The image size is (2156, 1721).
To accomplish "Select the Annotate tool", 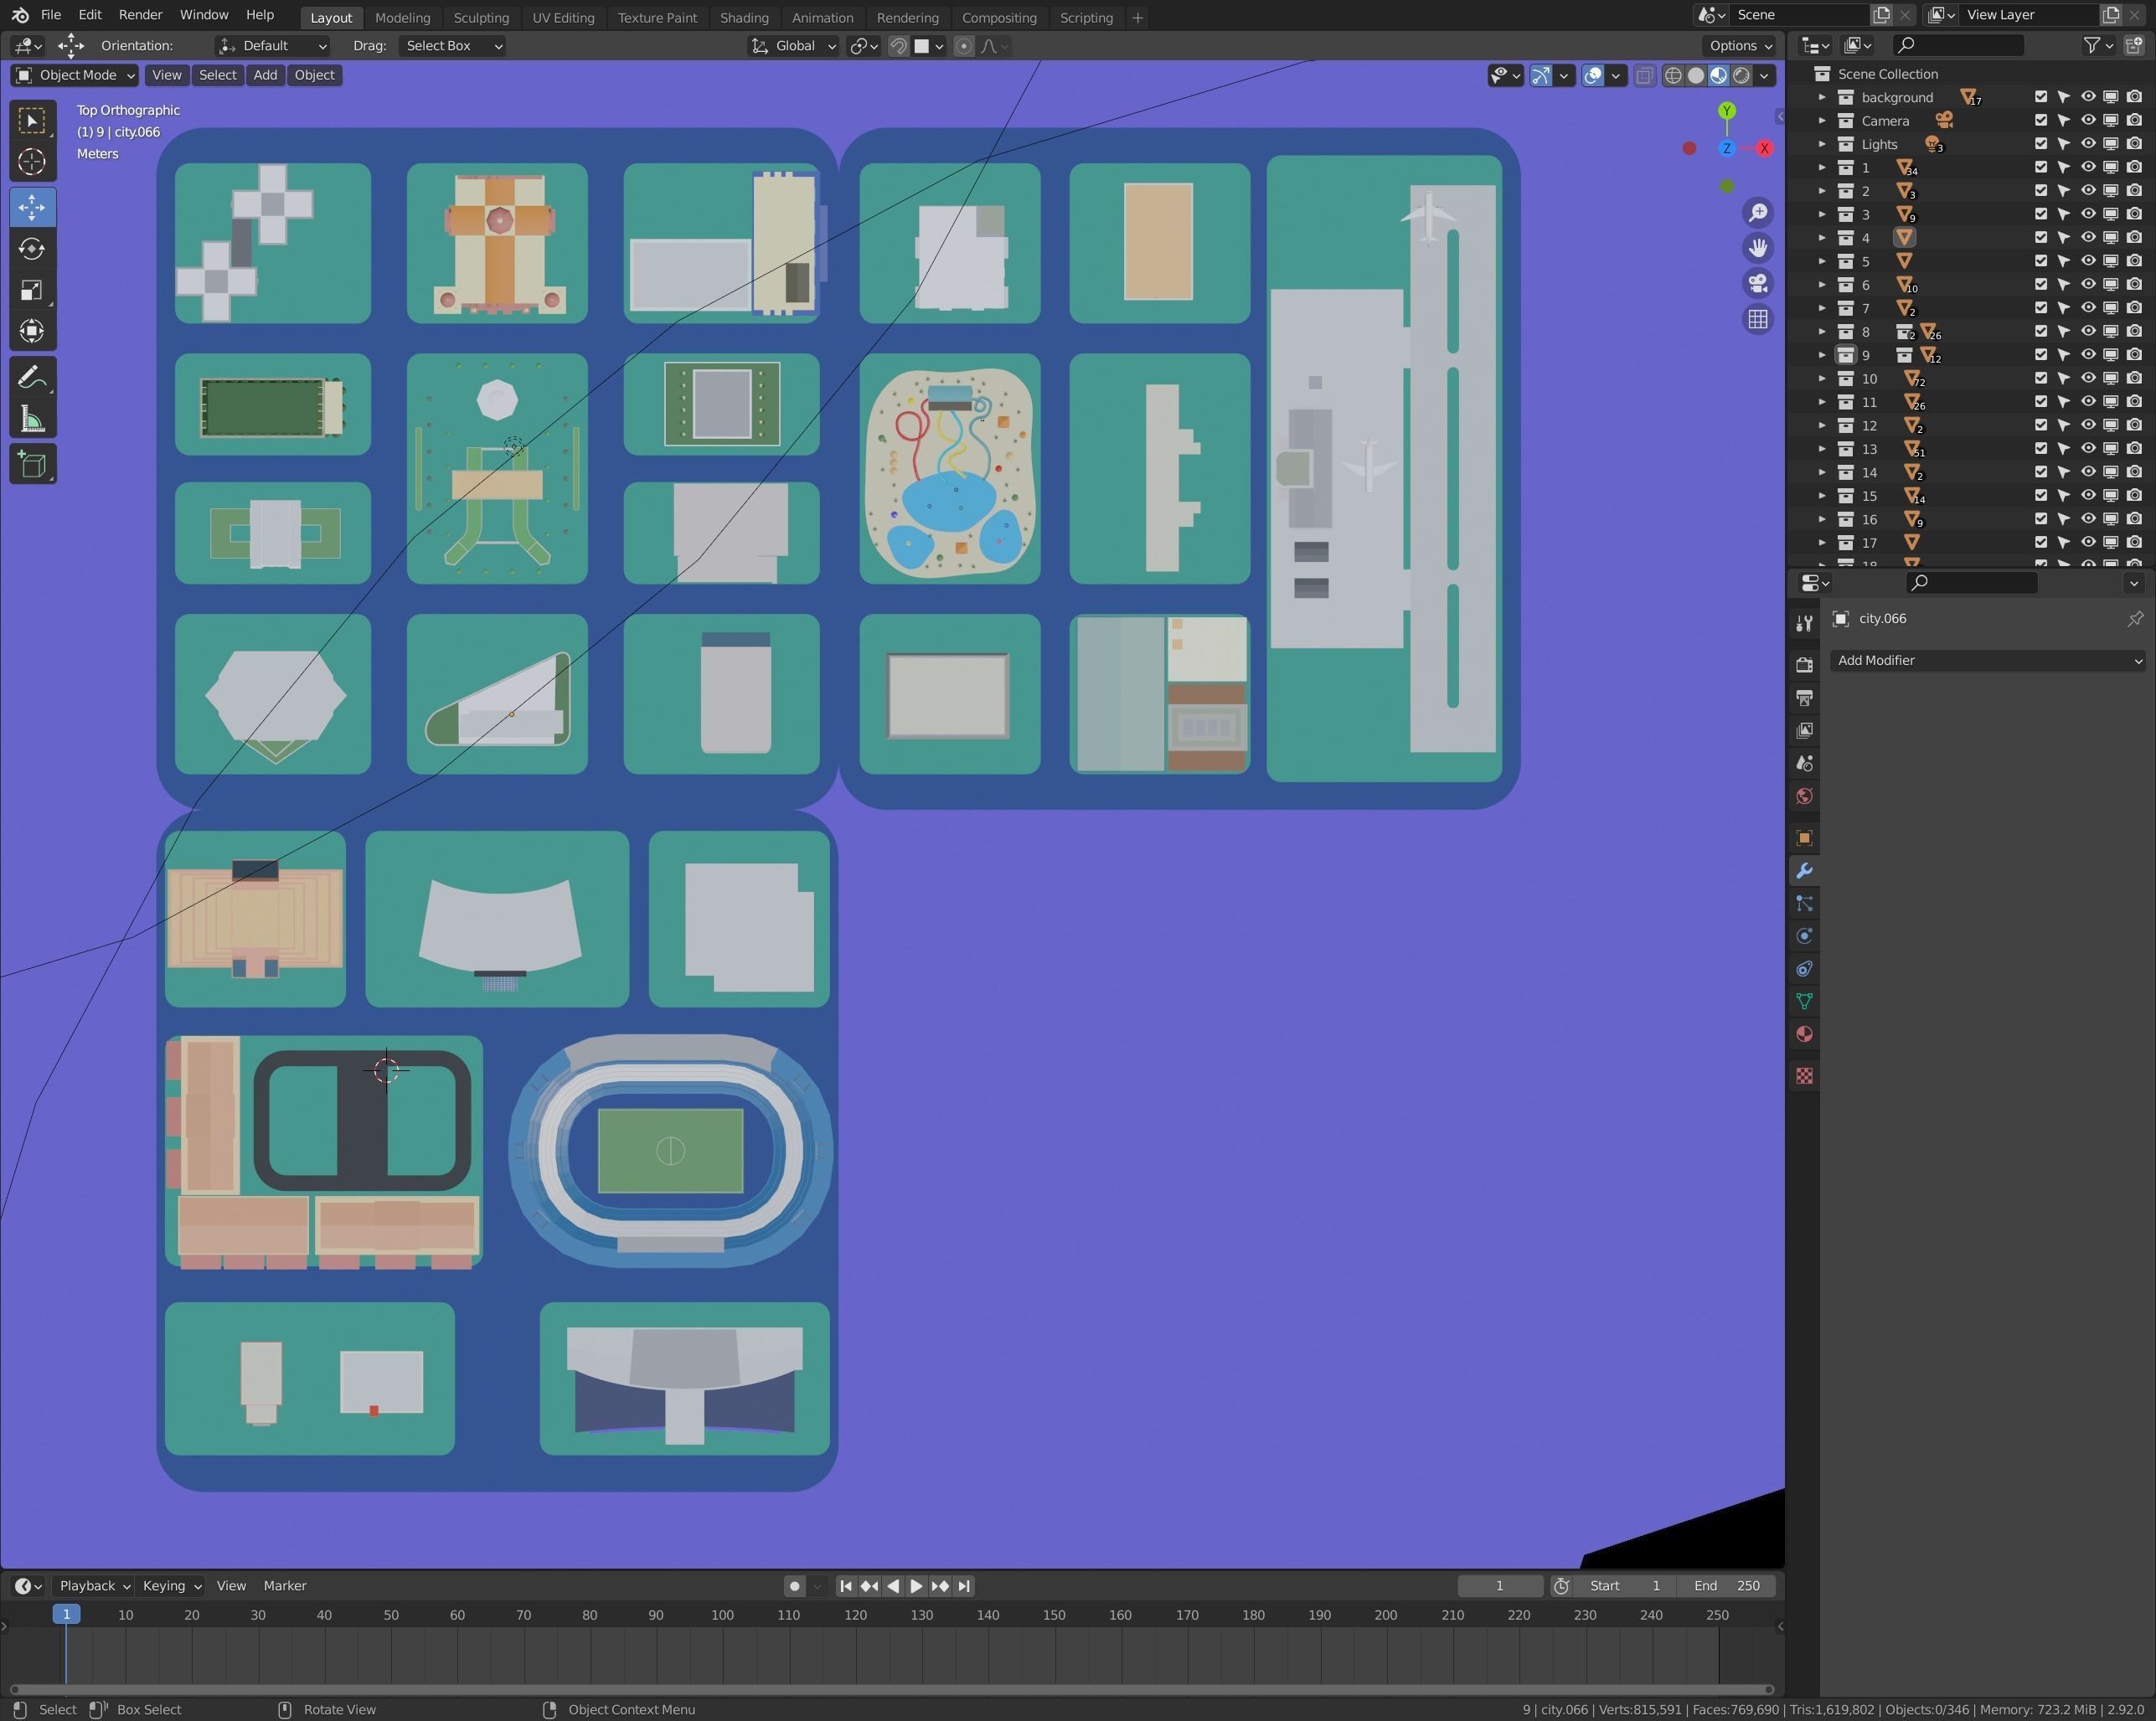I will pyautogui.click(x=32, y=377).
